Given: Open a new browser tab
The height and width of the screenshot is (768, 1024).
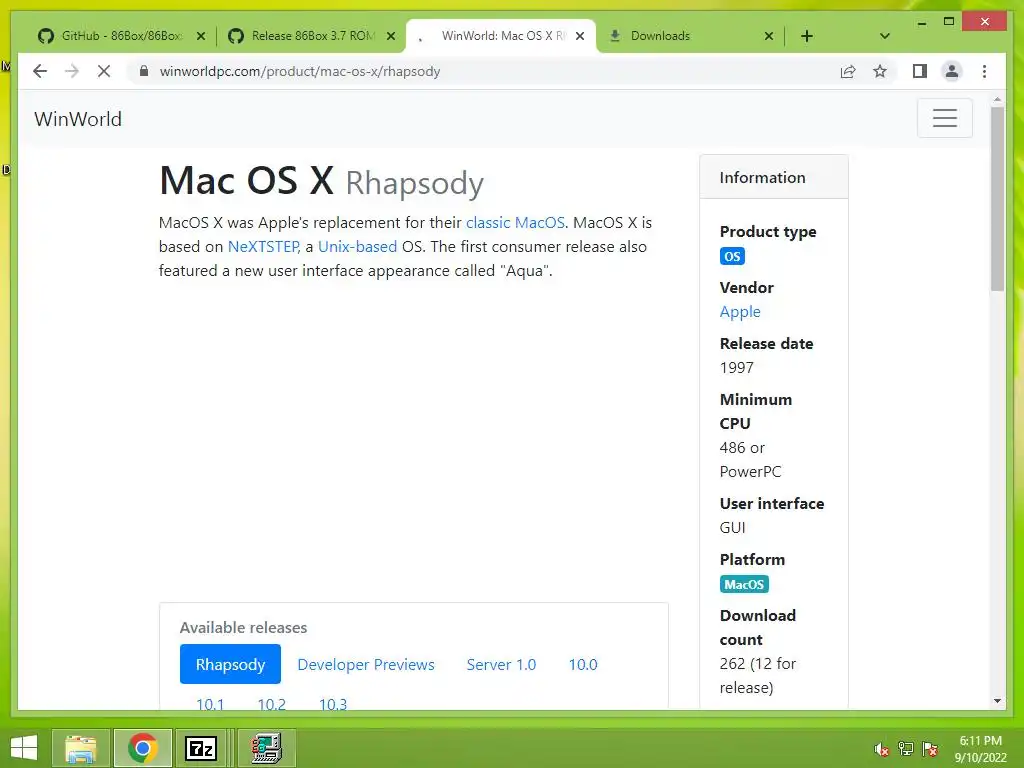Looking at the screenshot, I should 807,36.
